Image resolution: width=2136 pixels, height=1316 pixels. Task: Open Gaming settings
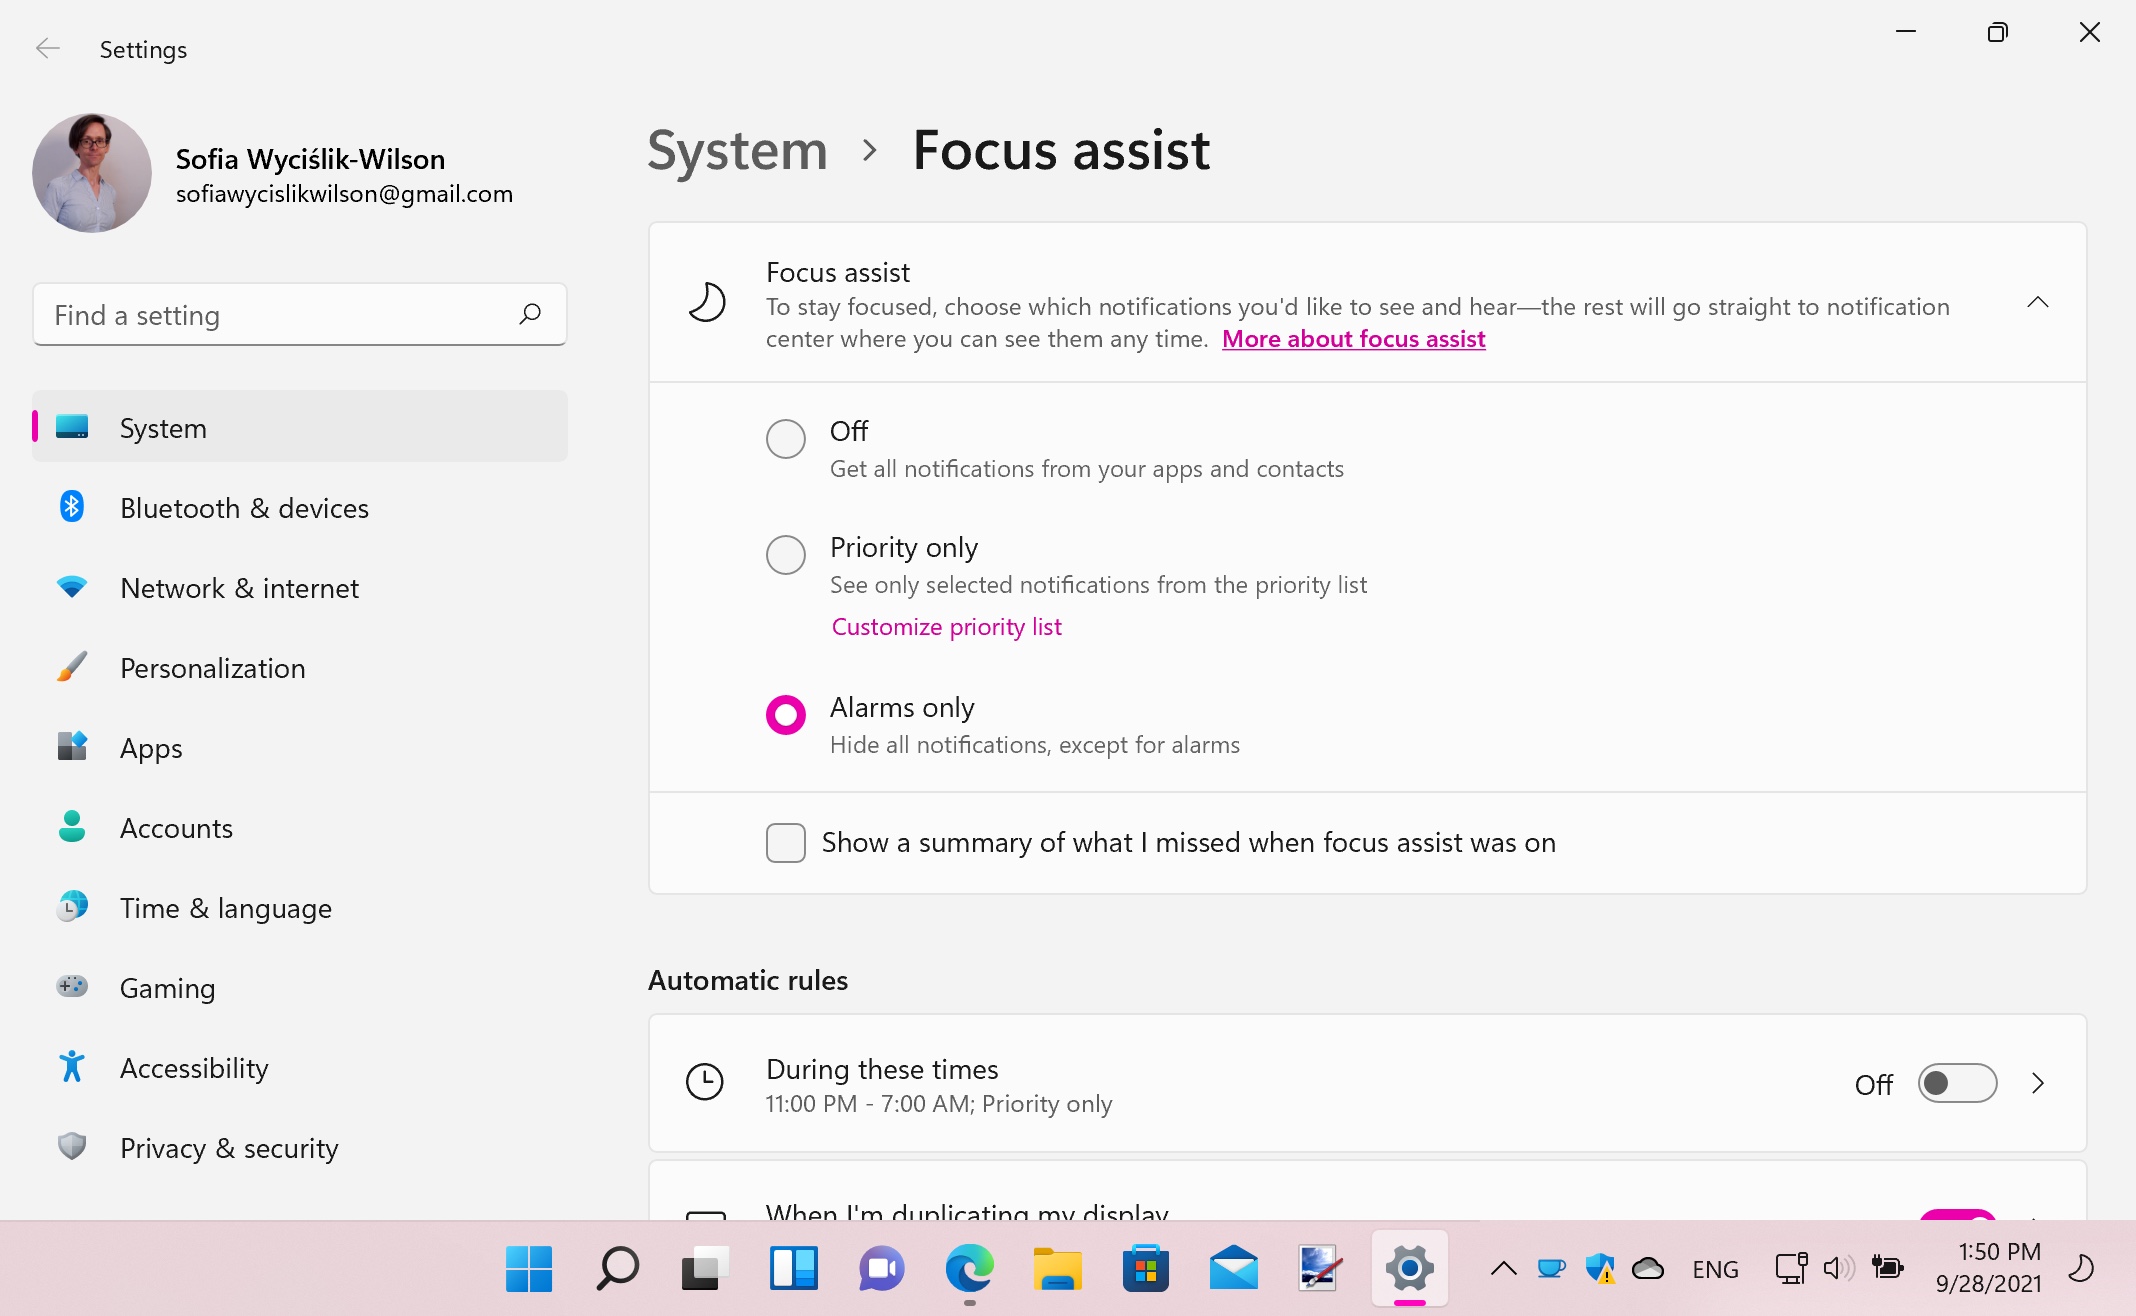[299, 987]
